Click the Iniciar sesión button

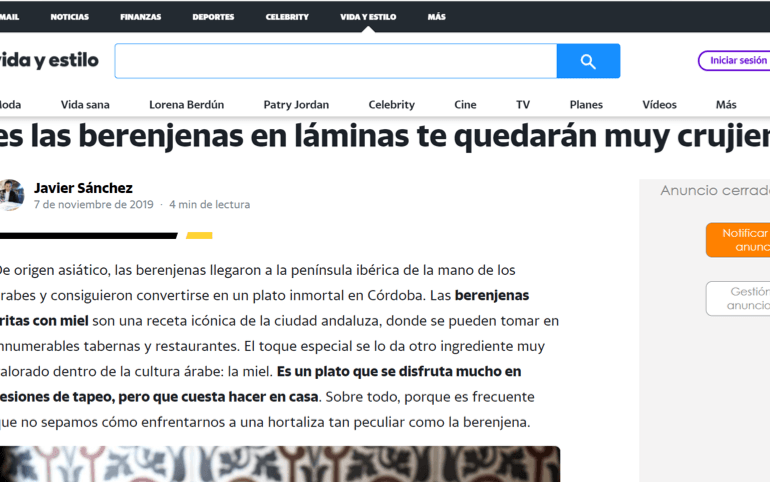point(734,60)
